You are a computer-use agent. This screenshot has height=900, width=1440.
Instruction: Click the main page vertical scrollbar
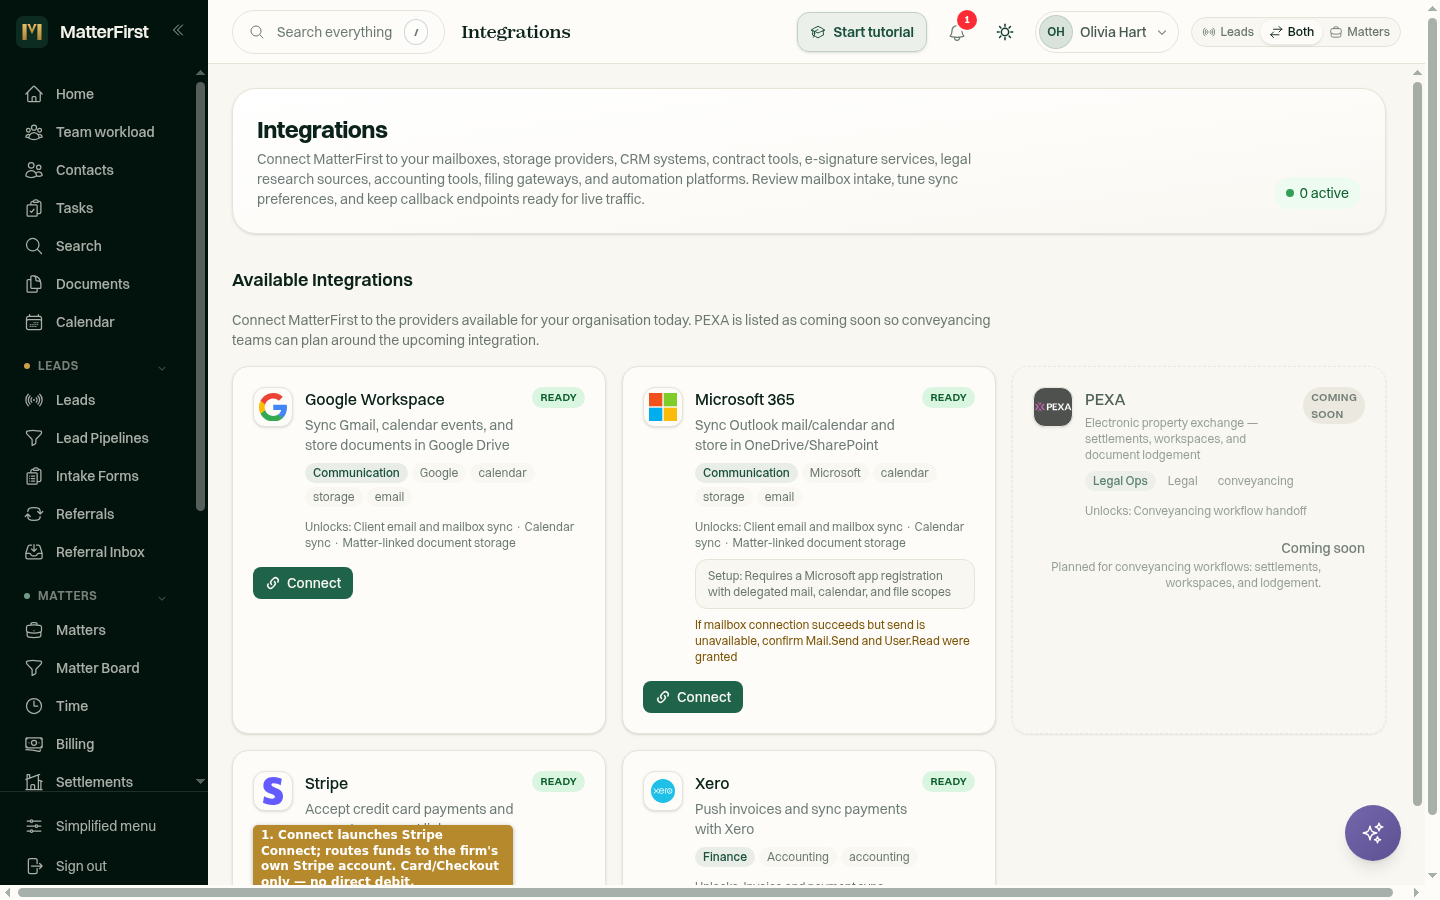tap(1417, 443)
